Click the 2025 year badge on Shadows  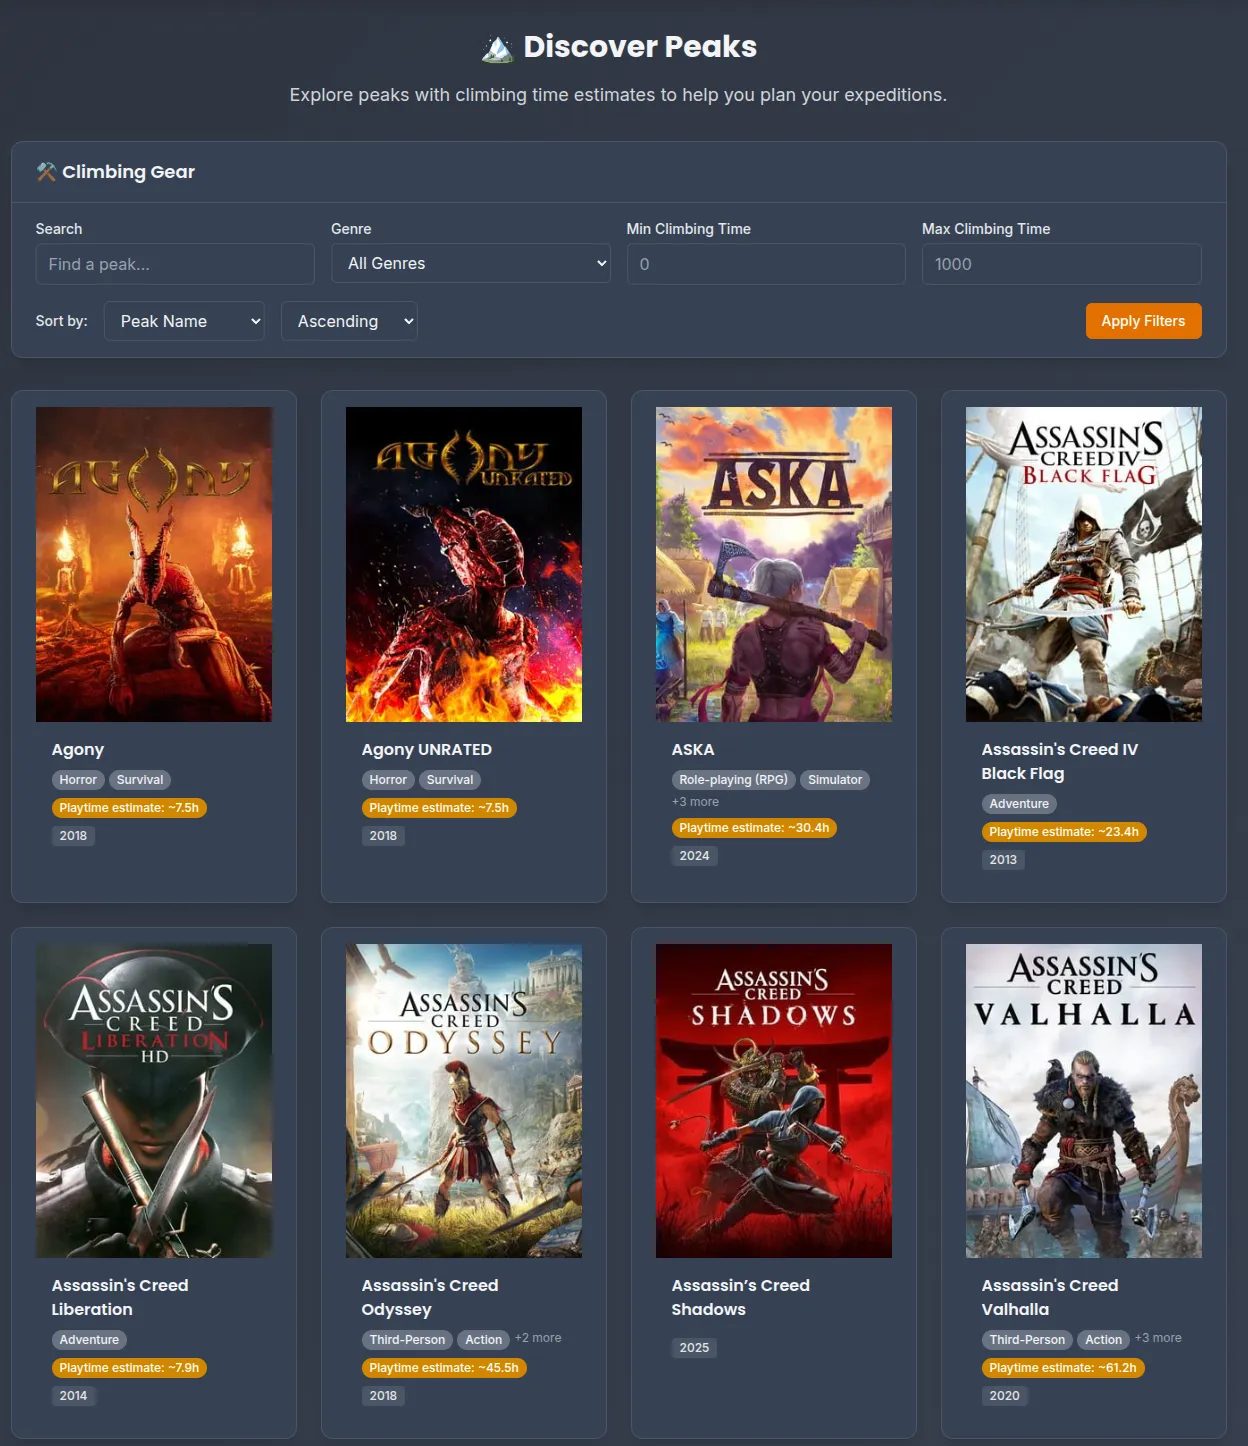[694, 1348]
